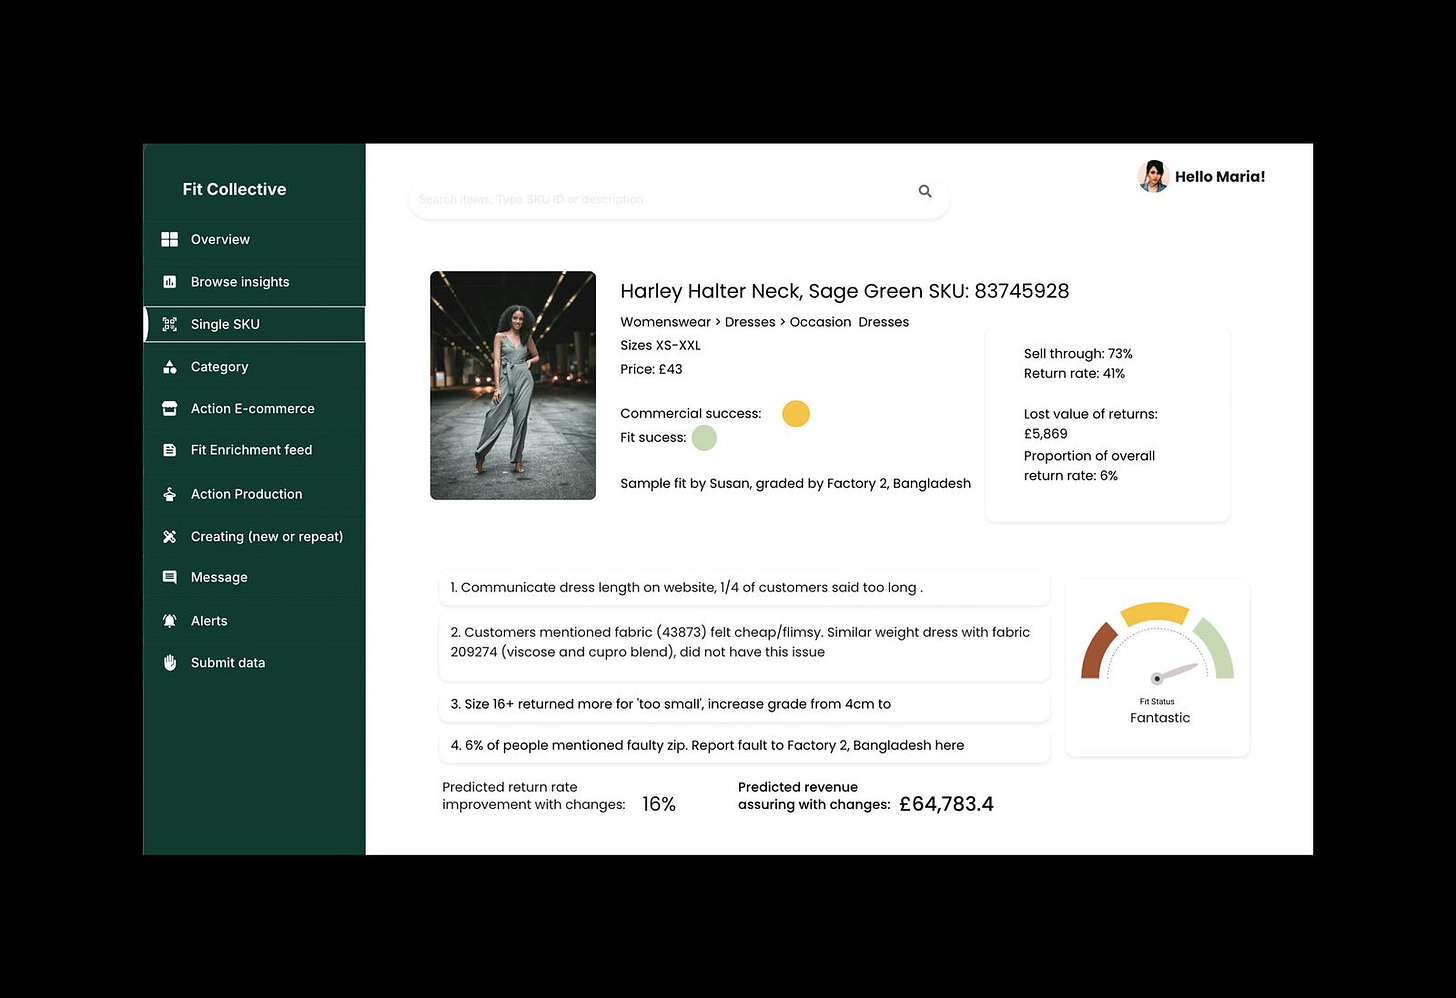Click the Creating (new or repeat) scissors icon

tap(170, 536)
